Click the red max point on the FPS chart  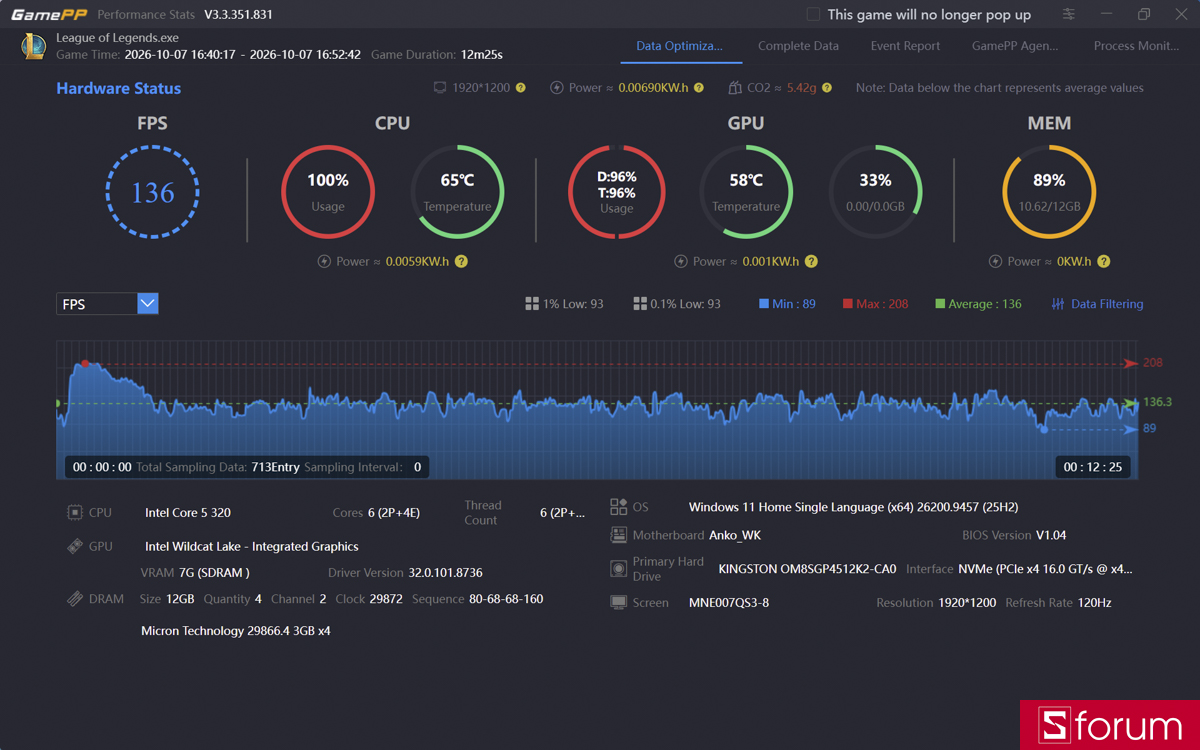coord(85,364)
